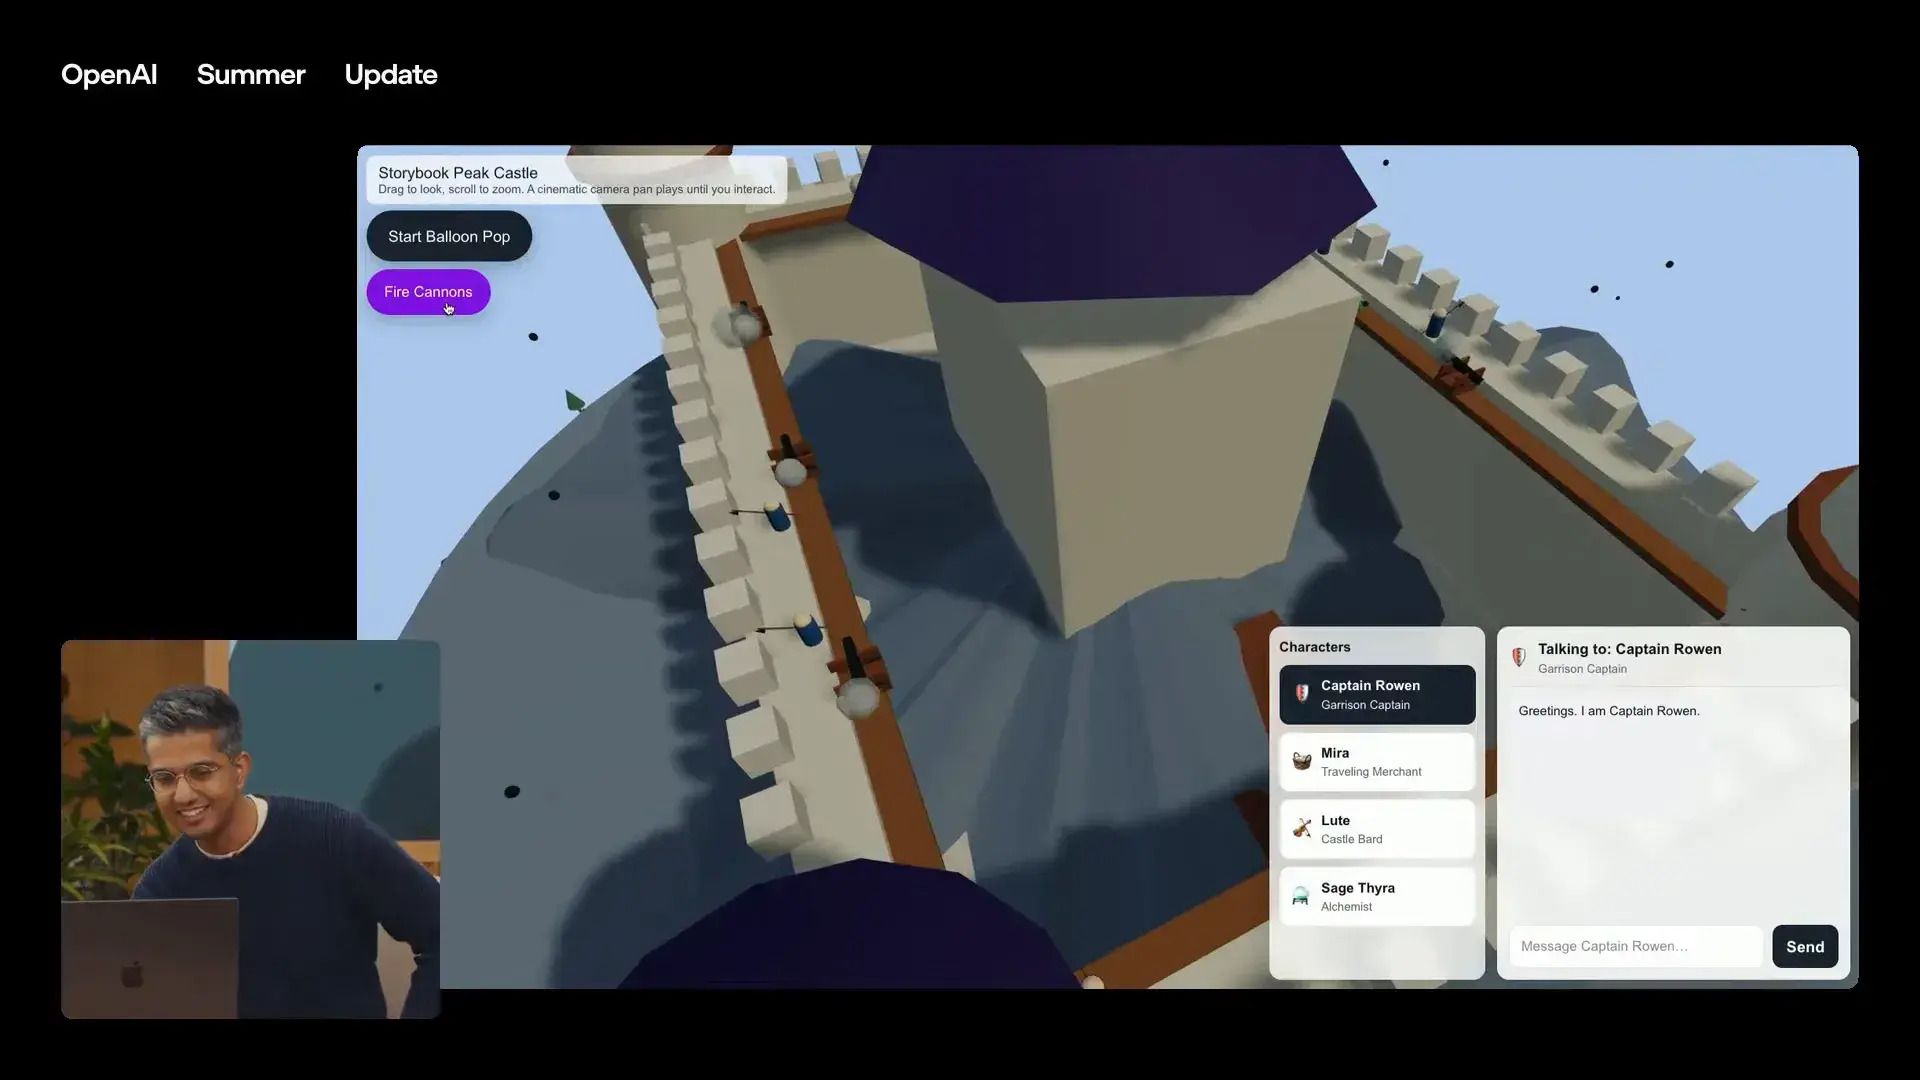This screenshot has width=1920, height=1080.
Task: Click Sage Thyra's alchemist icon
Action: [x=1300, y=896]
